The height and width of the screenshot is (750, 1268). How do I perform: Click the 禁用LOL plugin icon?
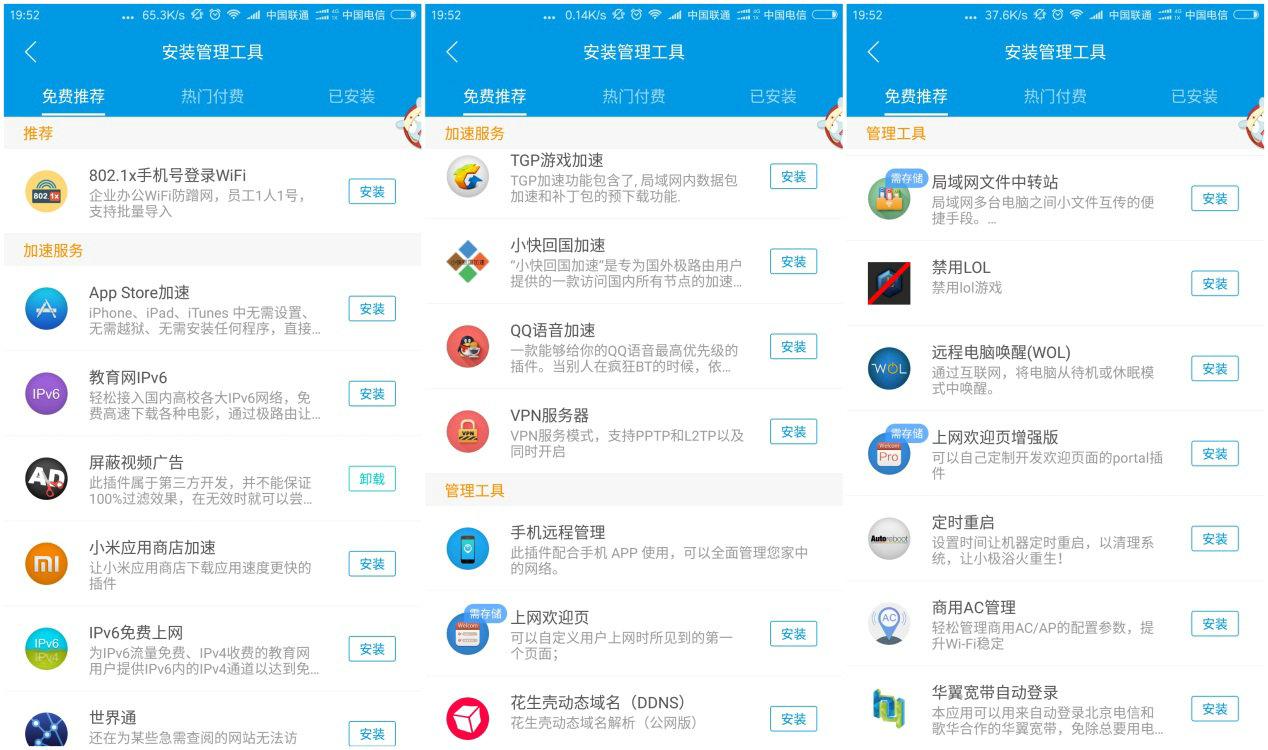point(889,283)
